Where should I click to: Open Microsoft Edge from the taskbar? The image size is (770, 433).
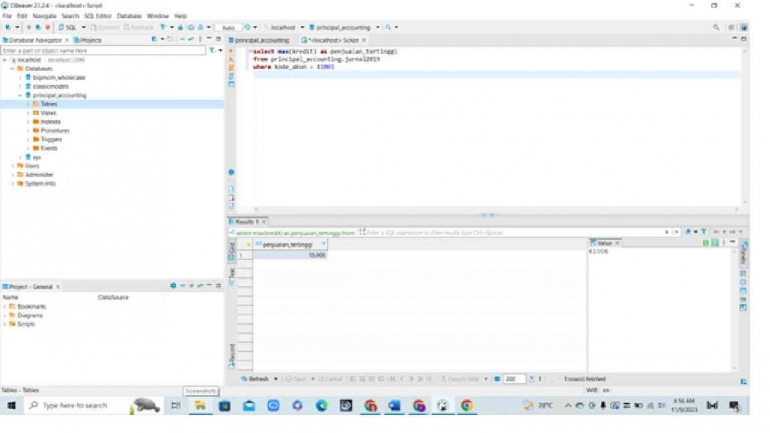pos(322,406)
